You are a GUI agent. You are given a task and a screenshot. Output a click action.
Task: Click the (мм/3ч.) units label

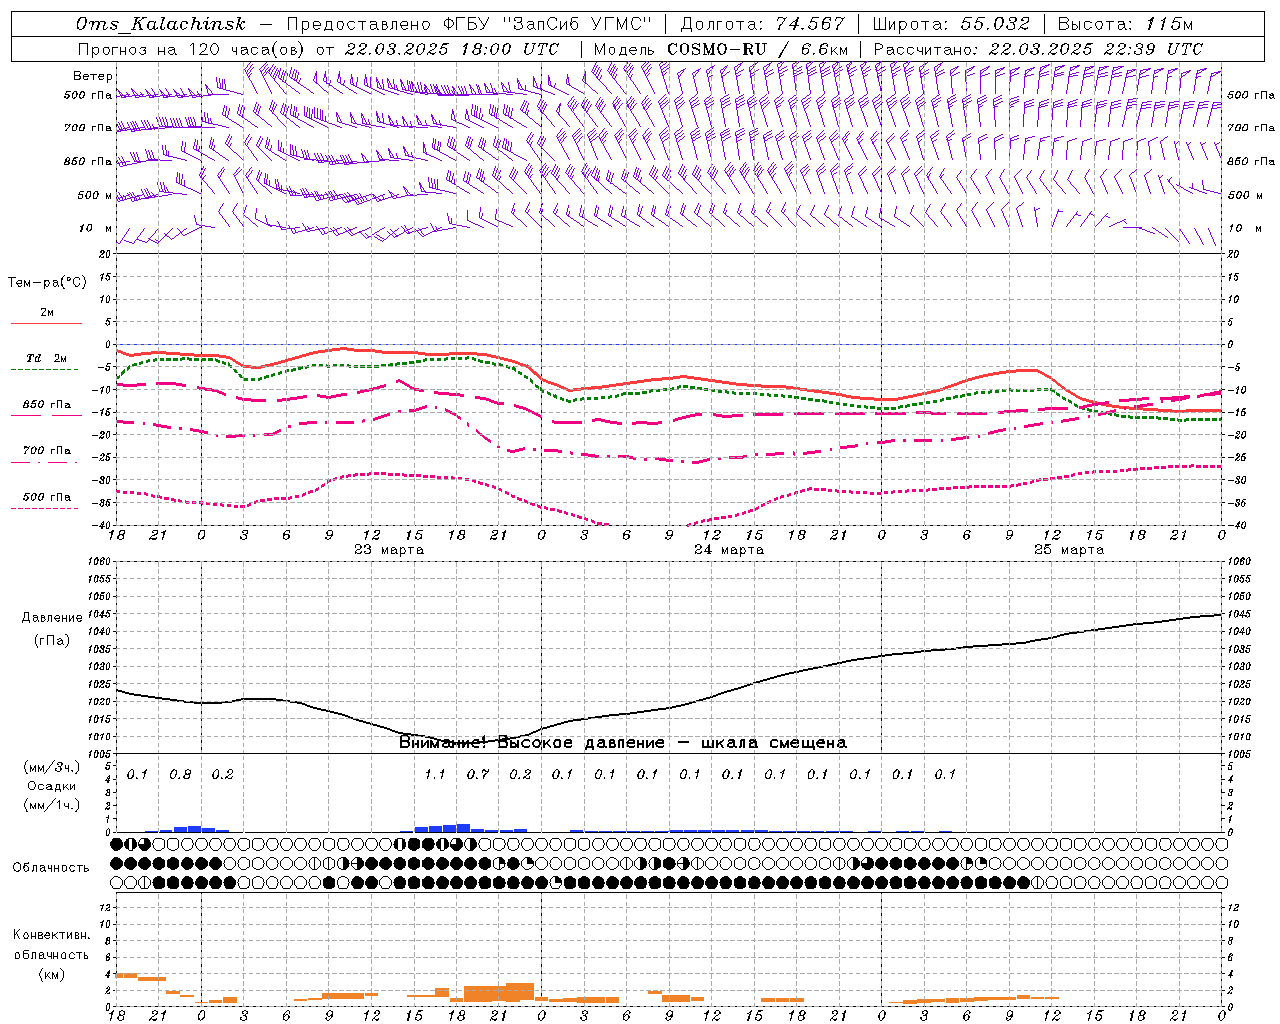click(52, 767)
